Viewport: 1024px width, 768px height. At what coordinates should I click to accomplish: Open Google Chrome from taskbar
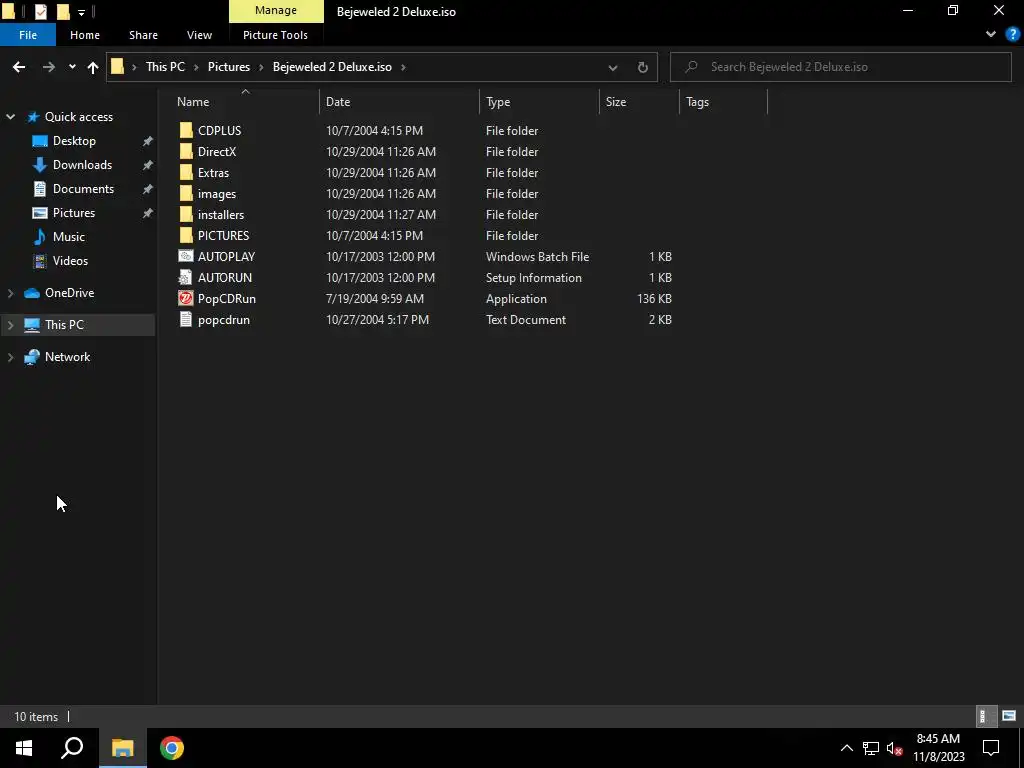(x=172, y=748)
